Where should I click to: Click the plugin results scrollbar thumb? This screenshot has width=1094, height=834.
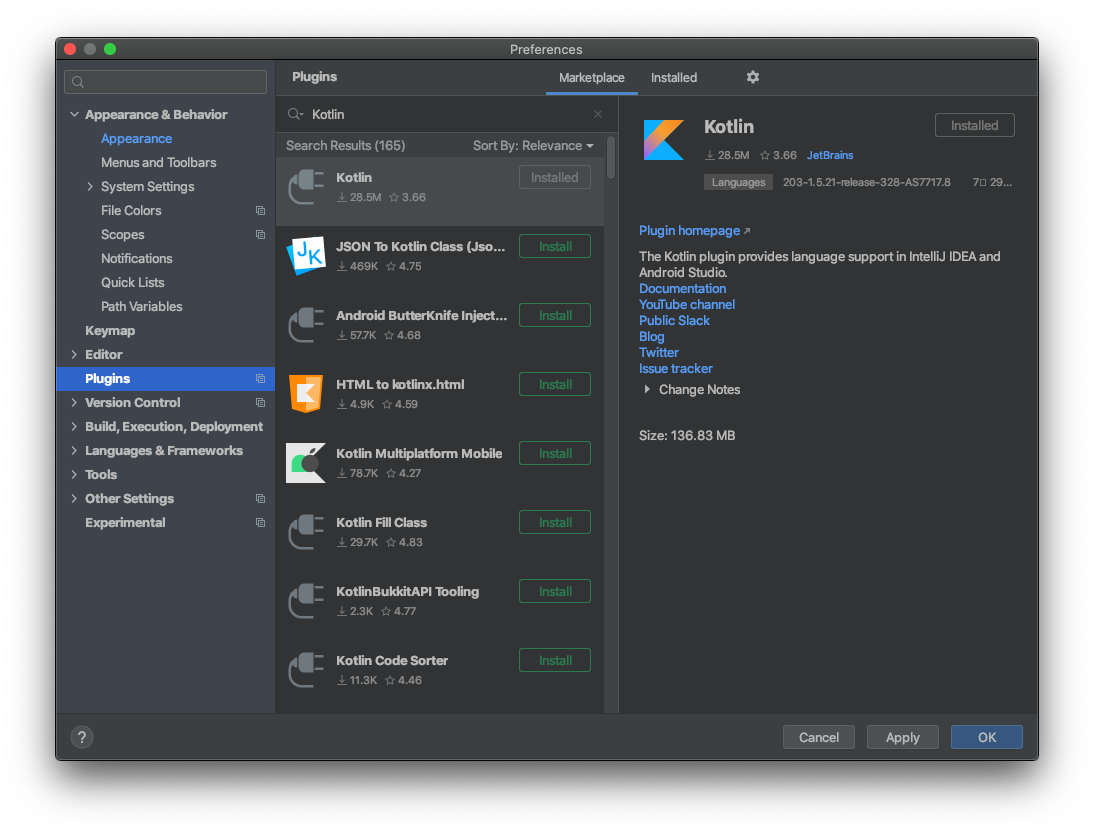click(x=611, y=158)
